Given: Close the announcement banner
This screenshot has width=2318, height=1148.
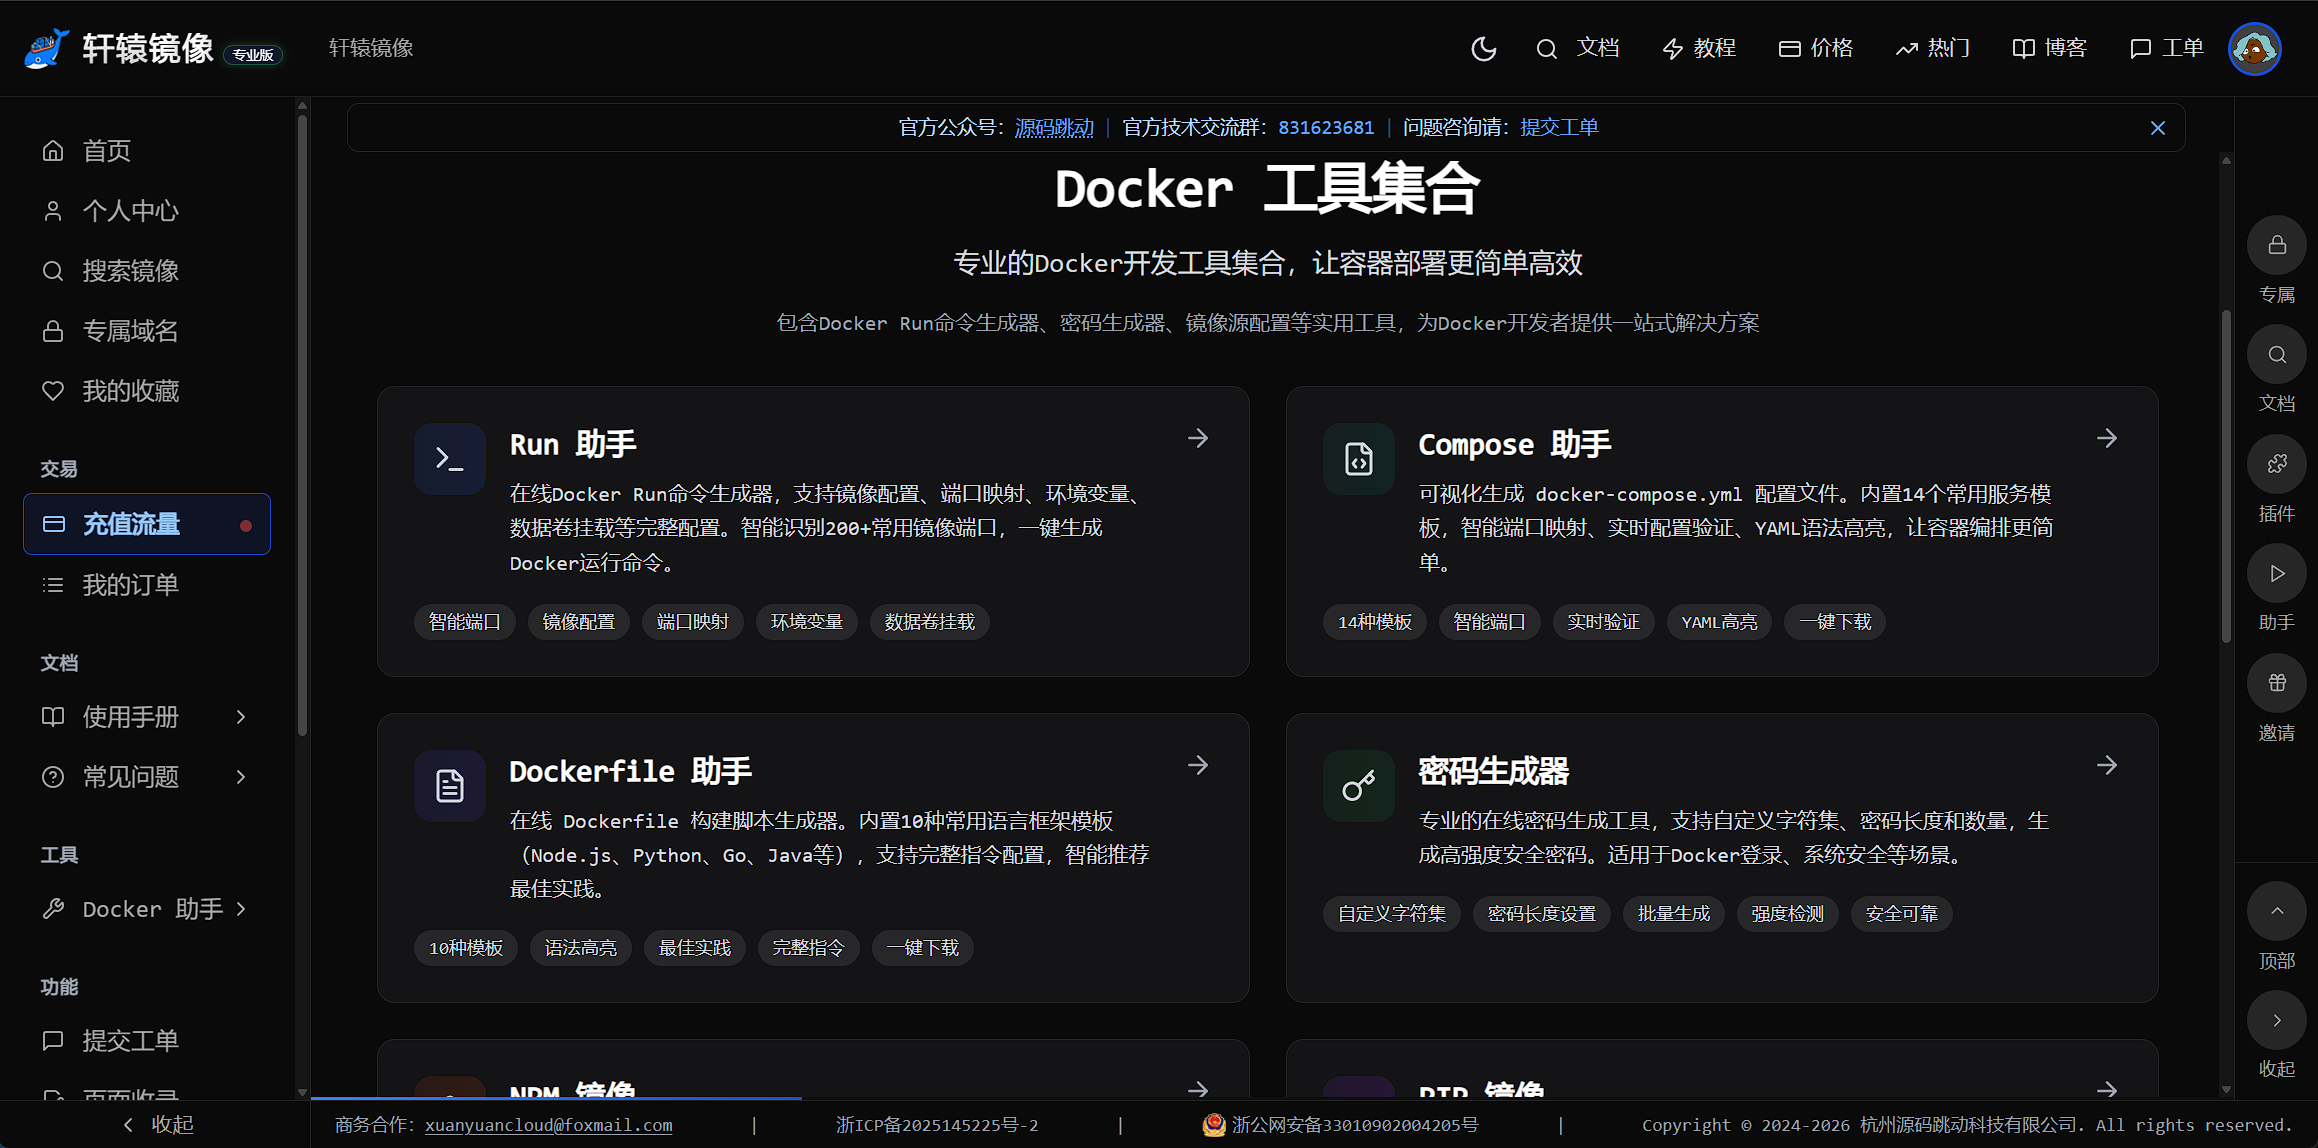Looking at the screenshot, I should [x=2158, y=128].
